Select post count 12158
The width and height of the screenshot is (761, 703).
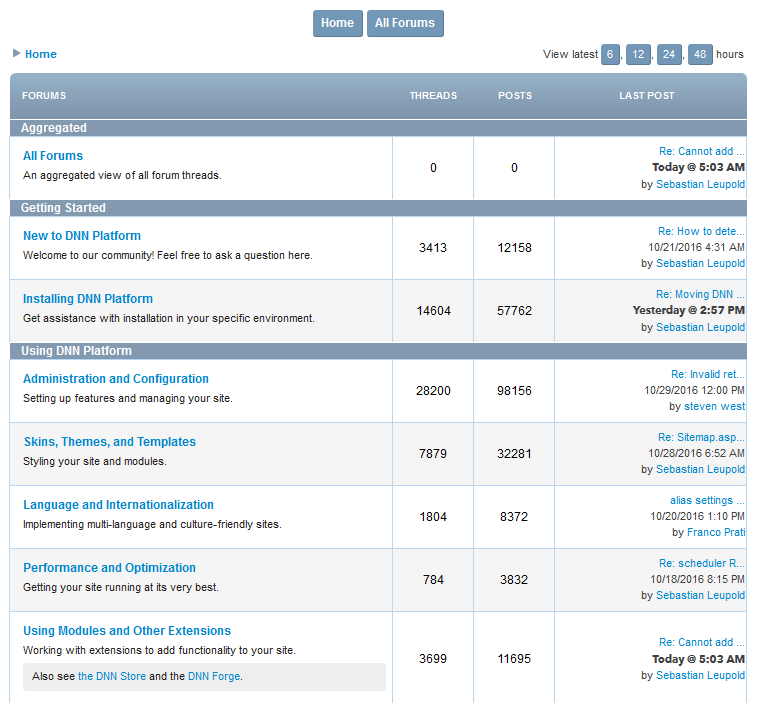tap(514, 248)
